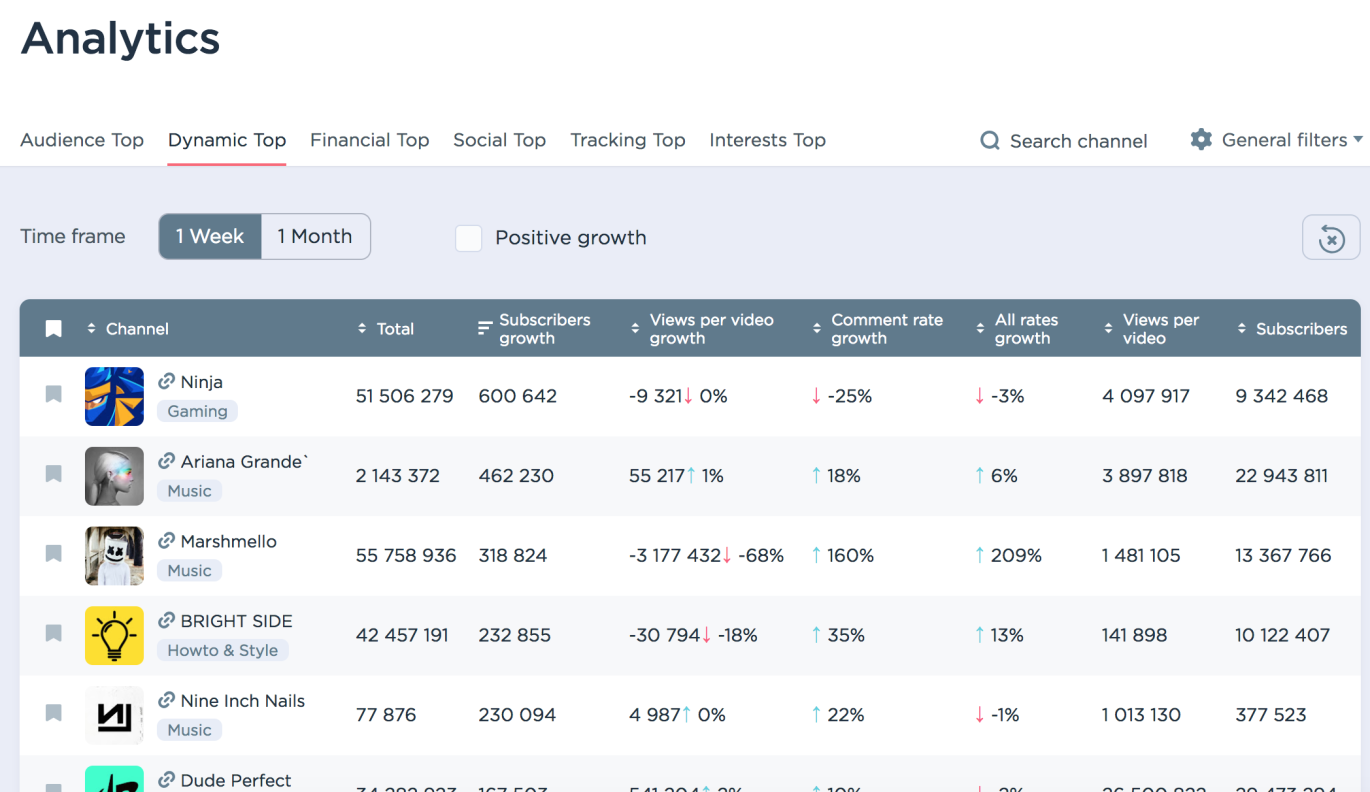Viewport: 1370px width, 792px height.
Task: Switch to the Audience Top tab
Action: 82,140
